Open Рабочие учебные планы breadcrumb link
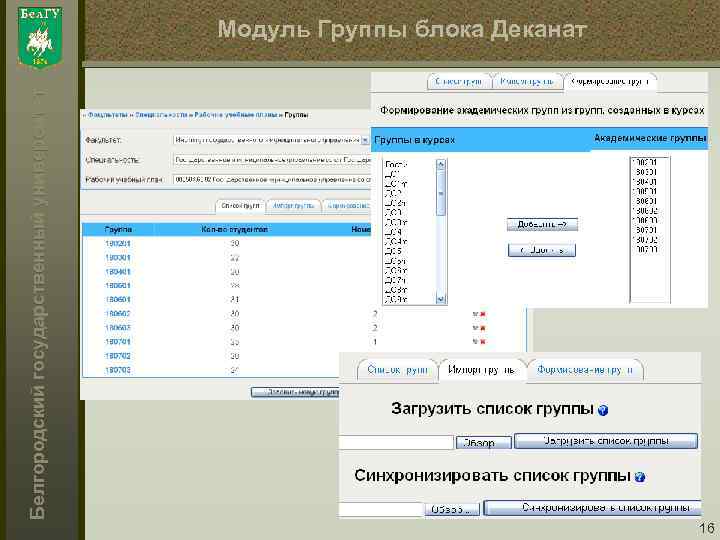Image resolution: width=720 pixels, height=540 pixels. point(236,115)
